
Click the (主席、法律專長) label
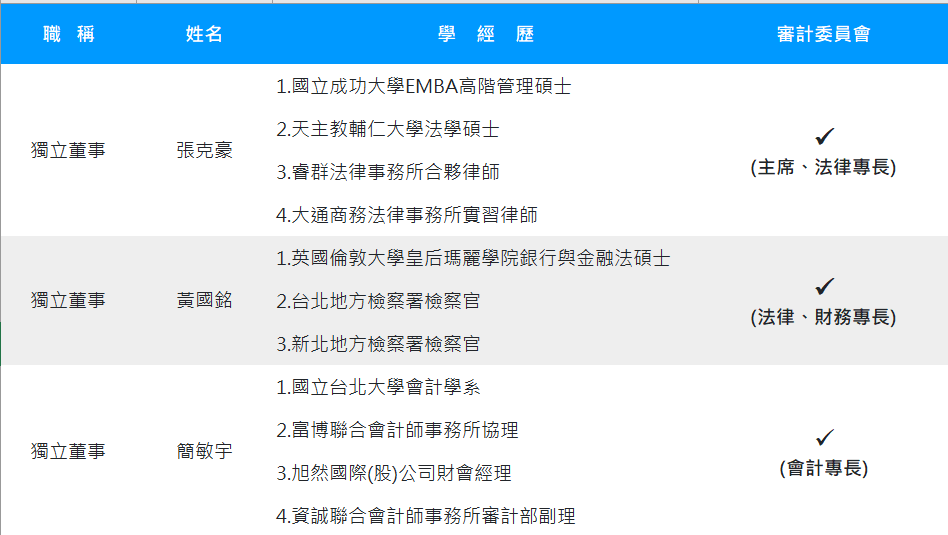(823, 168)
